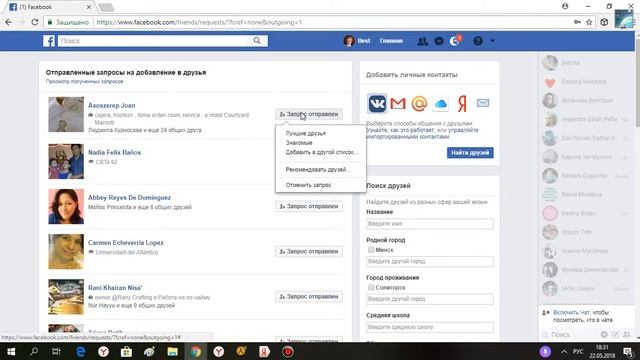Launch Microsoft Edge from taskbar

80,351
